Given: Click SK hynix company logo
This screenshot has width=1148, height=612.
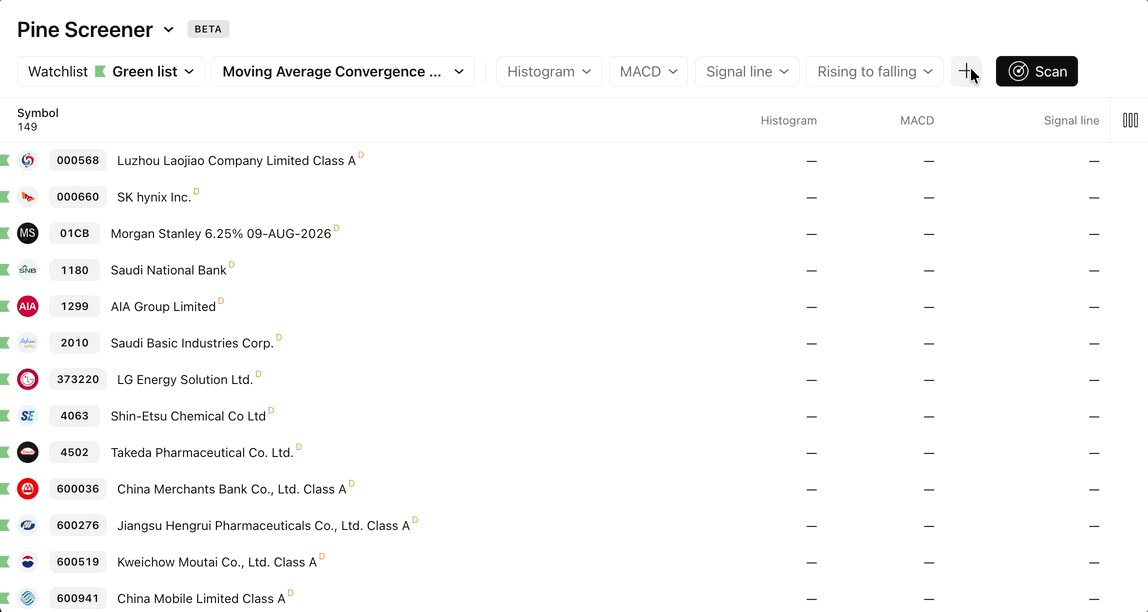Looking at the screenshot, I should [x=28, y=197].
